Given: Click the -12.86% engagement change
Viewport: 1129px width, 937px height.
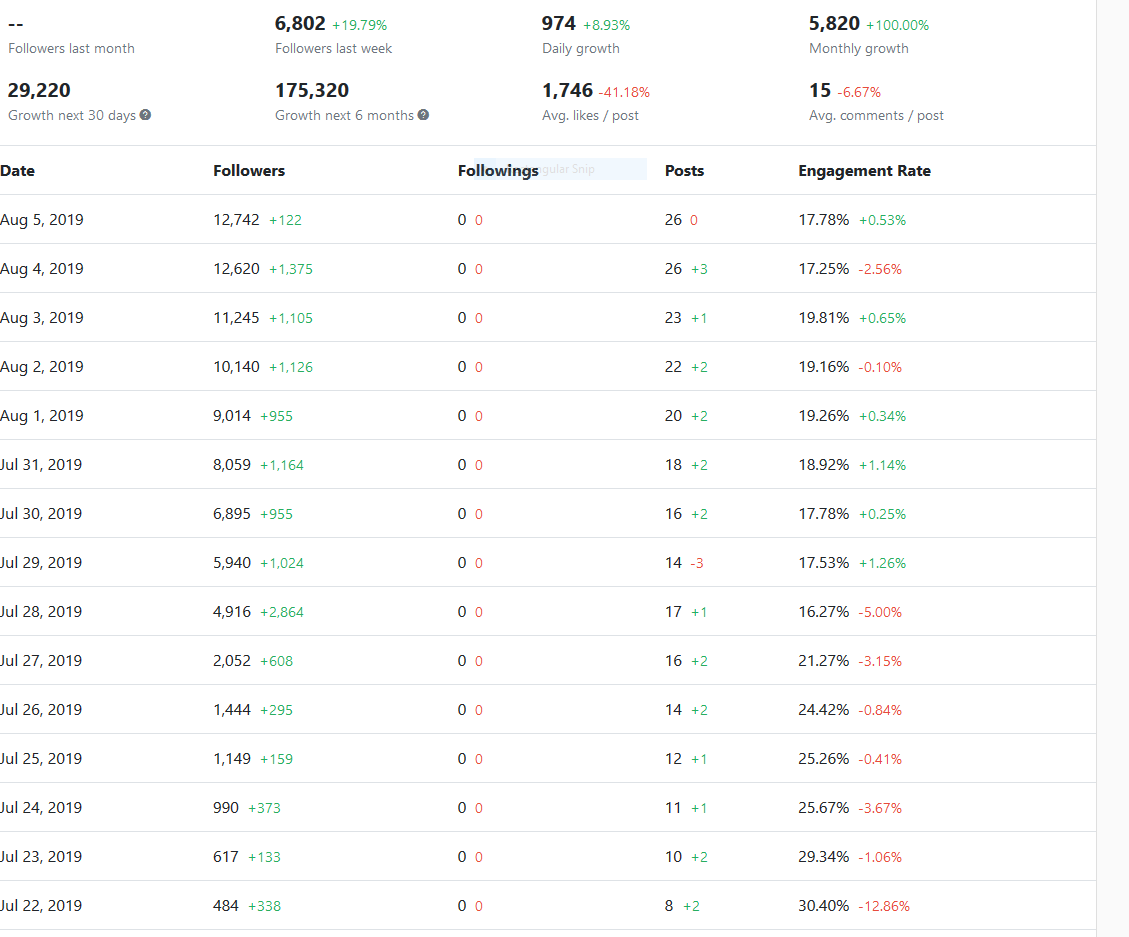Looking at the screenshot, I should (x=884, y=906).
